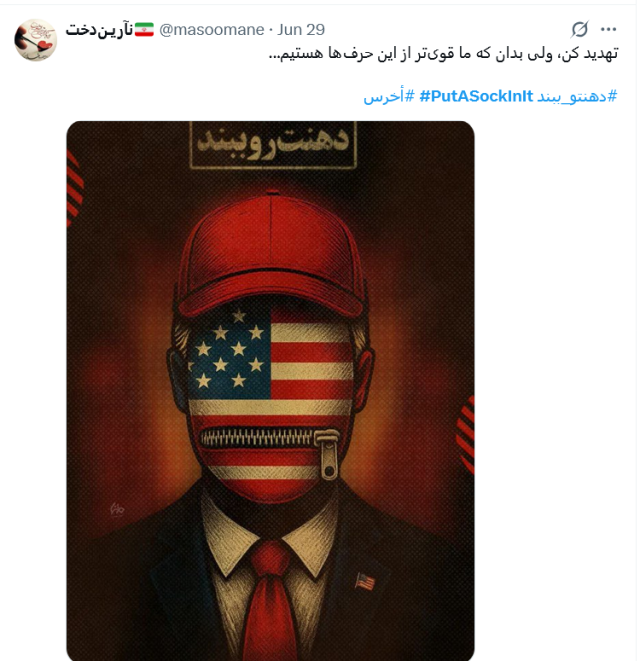Image resolution: width=640 pixels, height=661 pixels.
Task: Click the flag lapel pin on the suit
Action: click(x=365, y=582)
